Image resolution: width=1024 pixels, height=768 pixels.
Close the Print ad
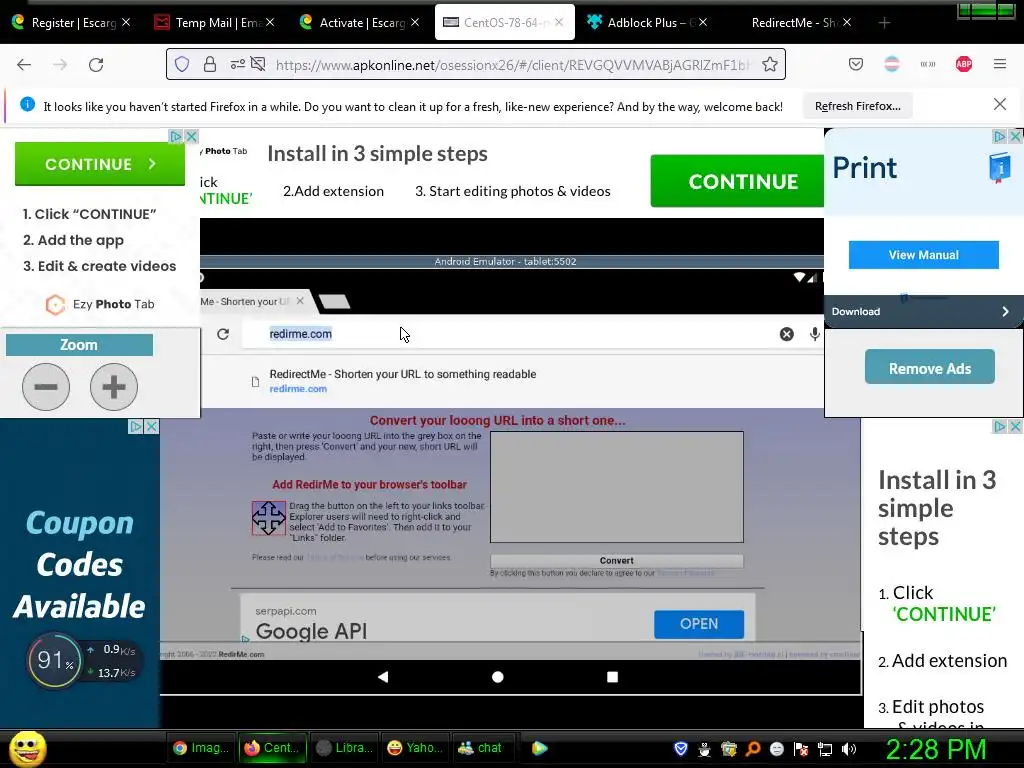(x=1016, y=136)
